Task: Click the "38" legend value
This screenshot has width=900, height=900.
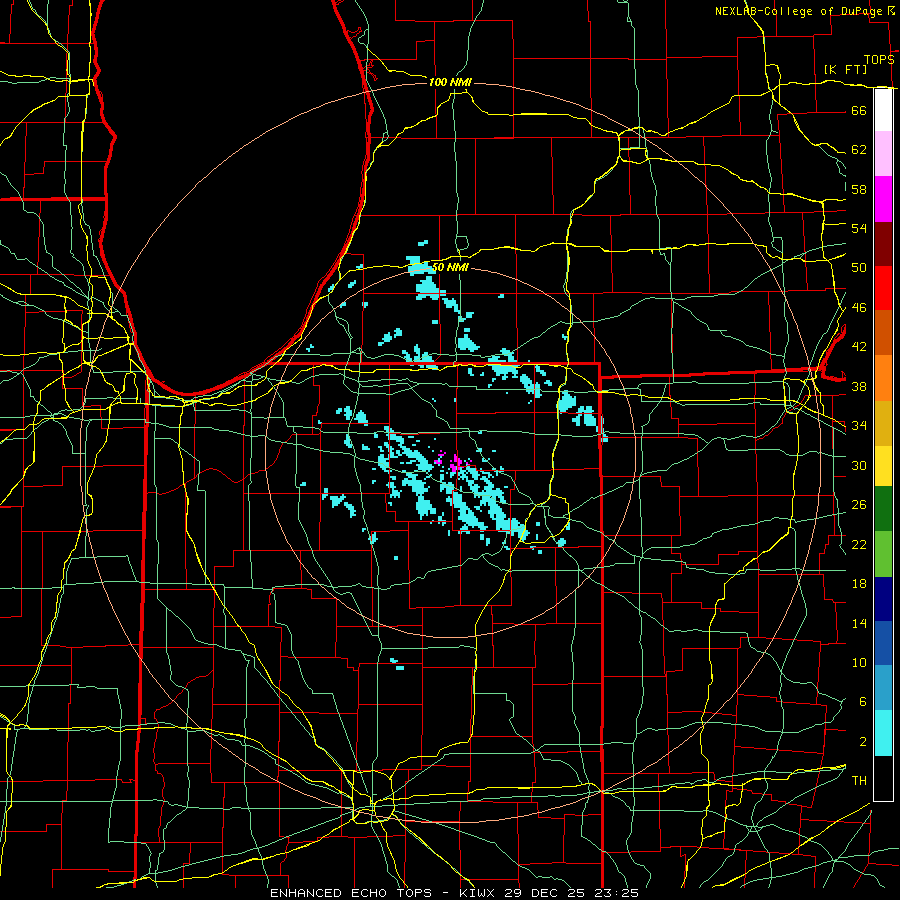Action: (x=859, y=386)
